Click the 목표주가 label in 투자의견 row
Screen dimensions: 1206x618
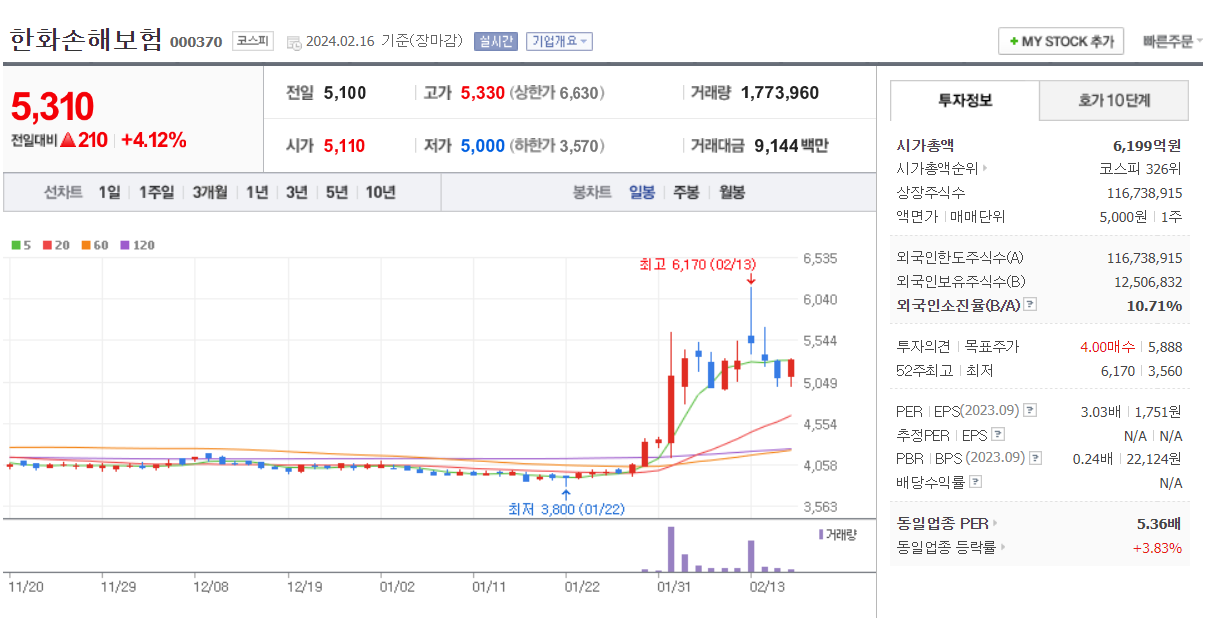[991, 347]
